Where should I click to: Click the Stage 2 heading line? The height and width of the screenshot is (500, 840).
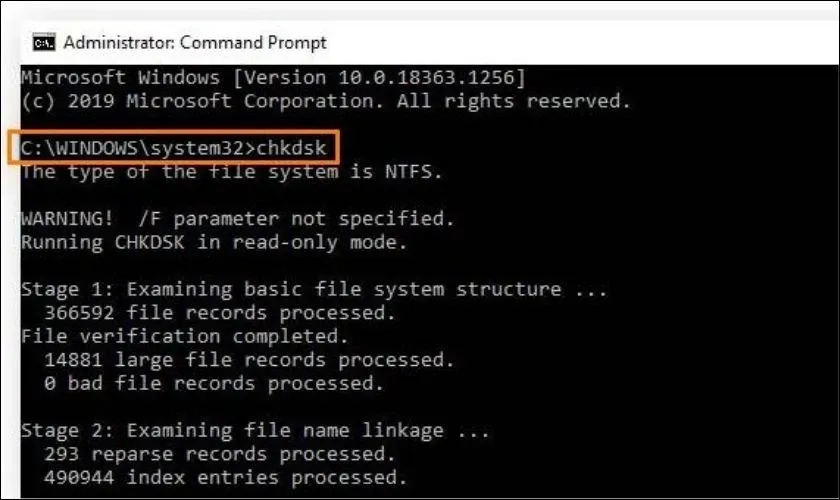pyautogui.click(x=256, y=431)
